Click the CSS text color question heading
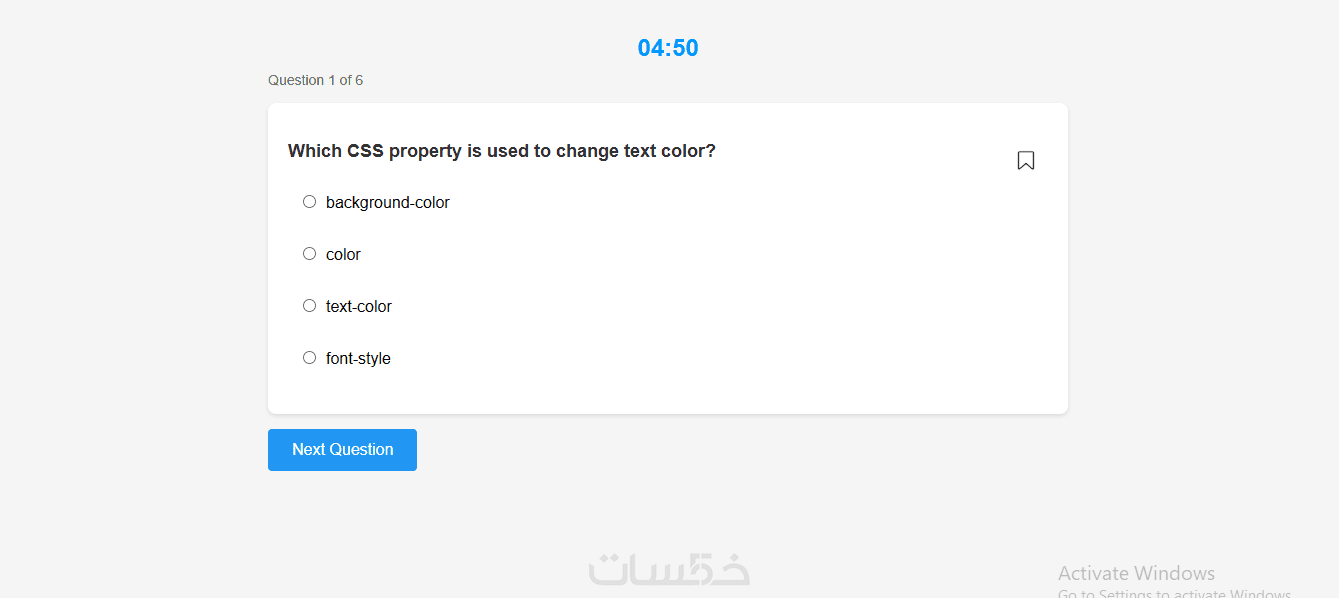The image size is (1339, 598). [501, 151]
